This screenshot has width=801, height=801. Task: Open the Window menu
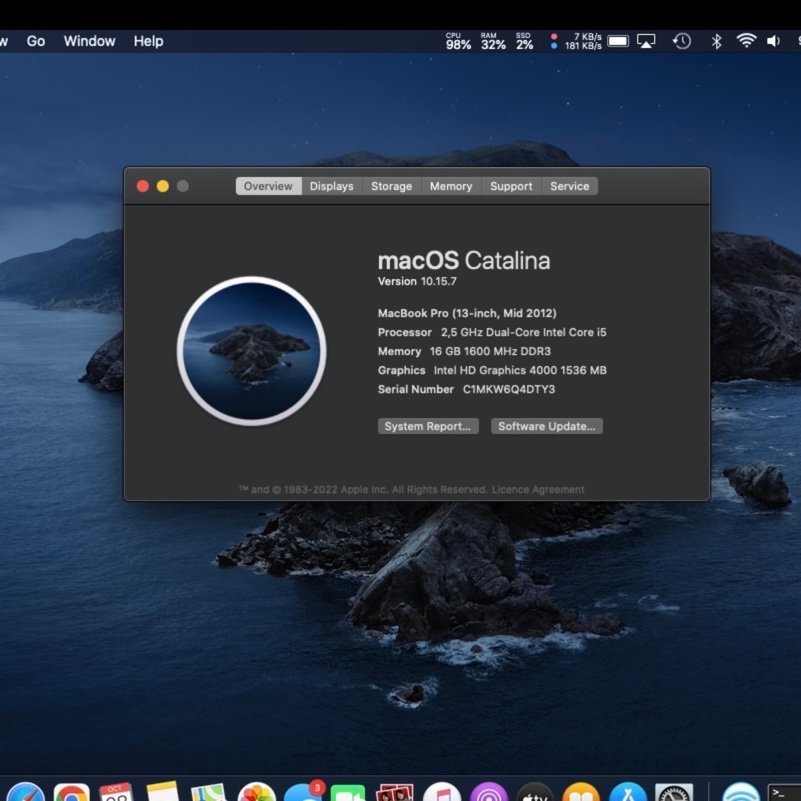[89, 41]
